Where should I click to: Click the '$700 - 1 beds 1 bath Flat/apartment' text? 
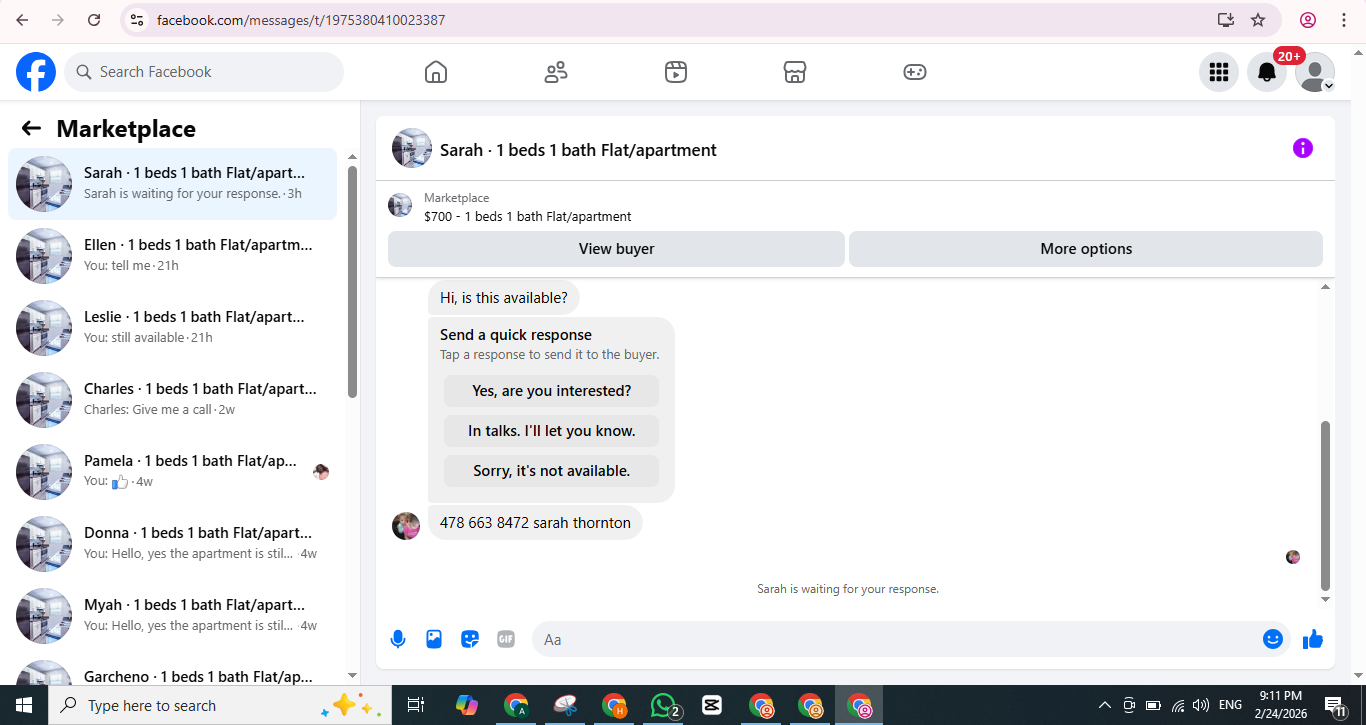[527, 216]
